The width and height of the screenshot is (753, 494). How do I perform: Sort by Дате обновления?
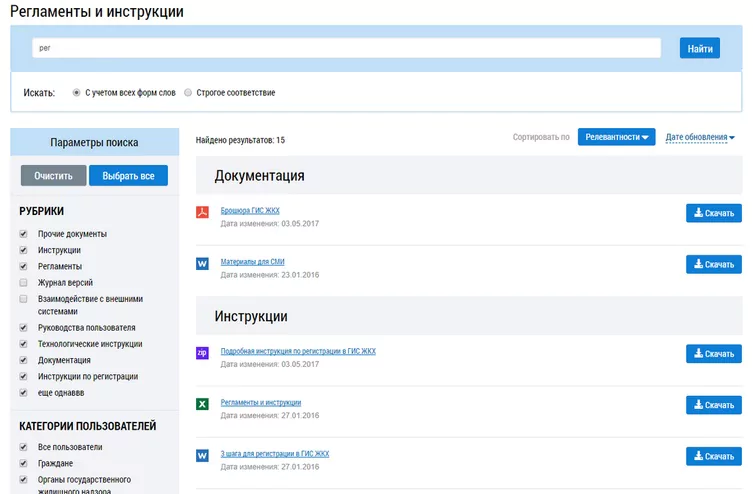700,137
